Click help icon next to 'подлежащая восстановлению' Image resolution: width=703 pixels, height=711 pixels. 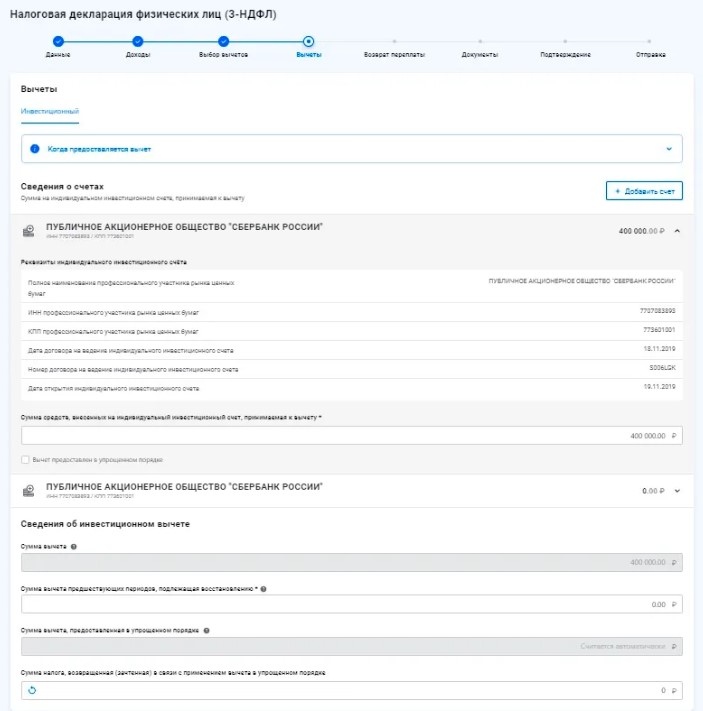click(264, 589)
